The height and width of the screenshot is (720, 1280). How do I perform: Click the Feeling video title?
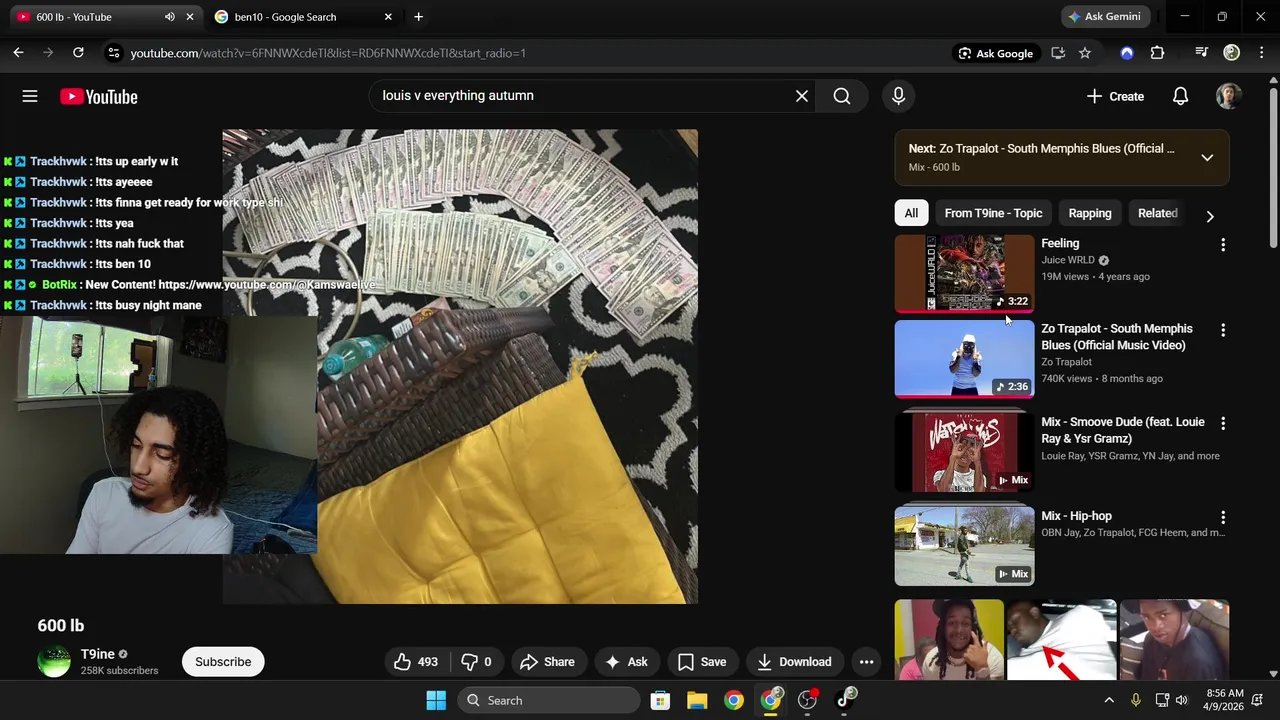[1060, 243]
